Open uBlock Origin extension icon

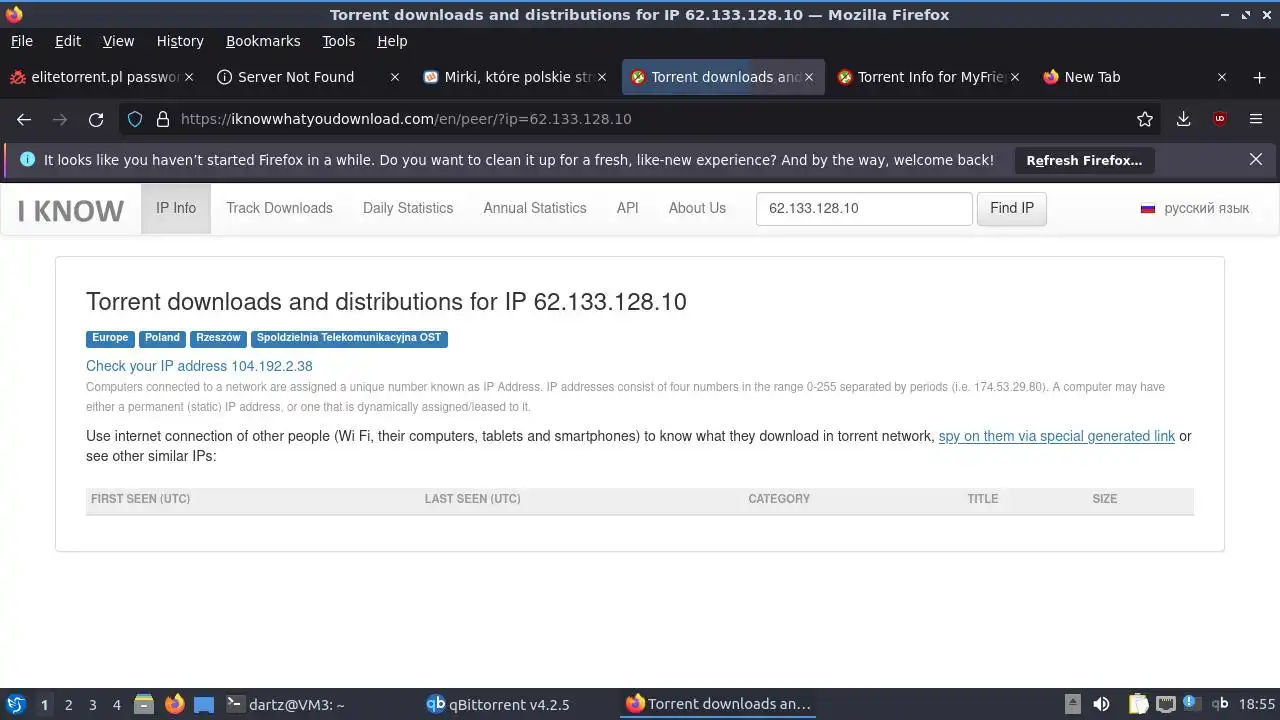pos(1219,119)
